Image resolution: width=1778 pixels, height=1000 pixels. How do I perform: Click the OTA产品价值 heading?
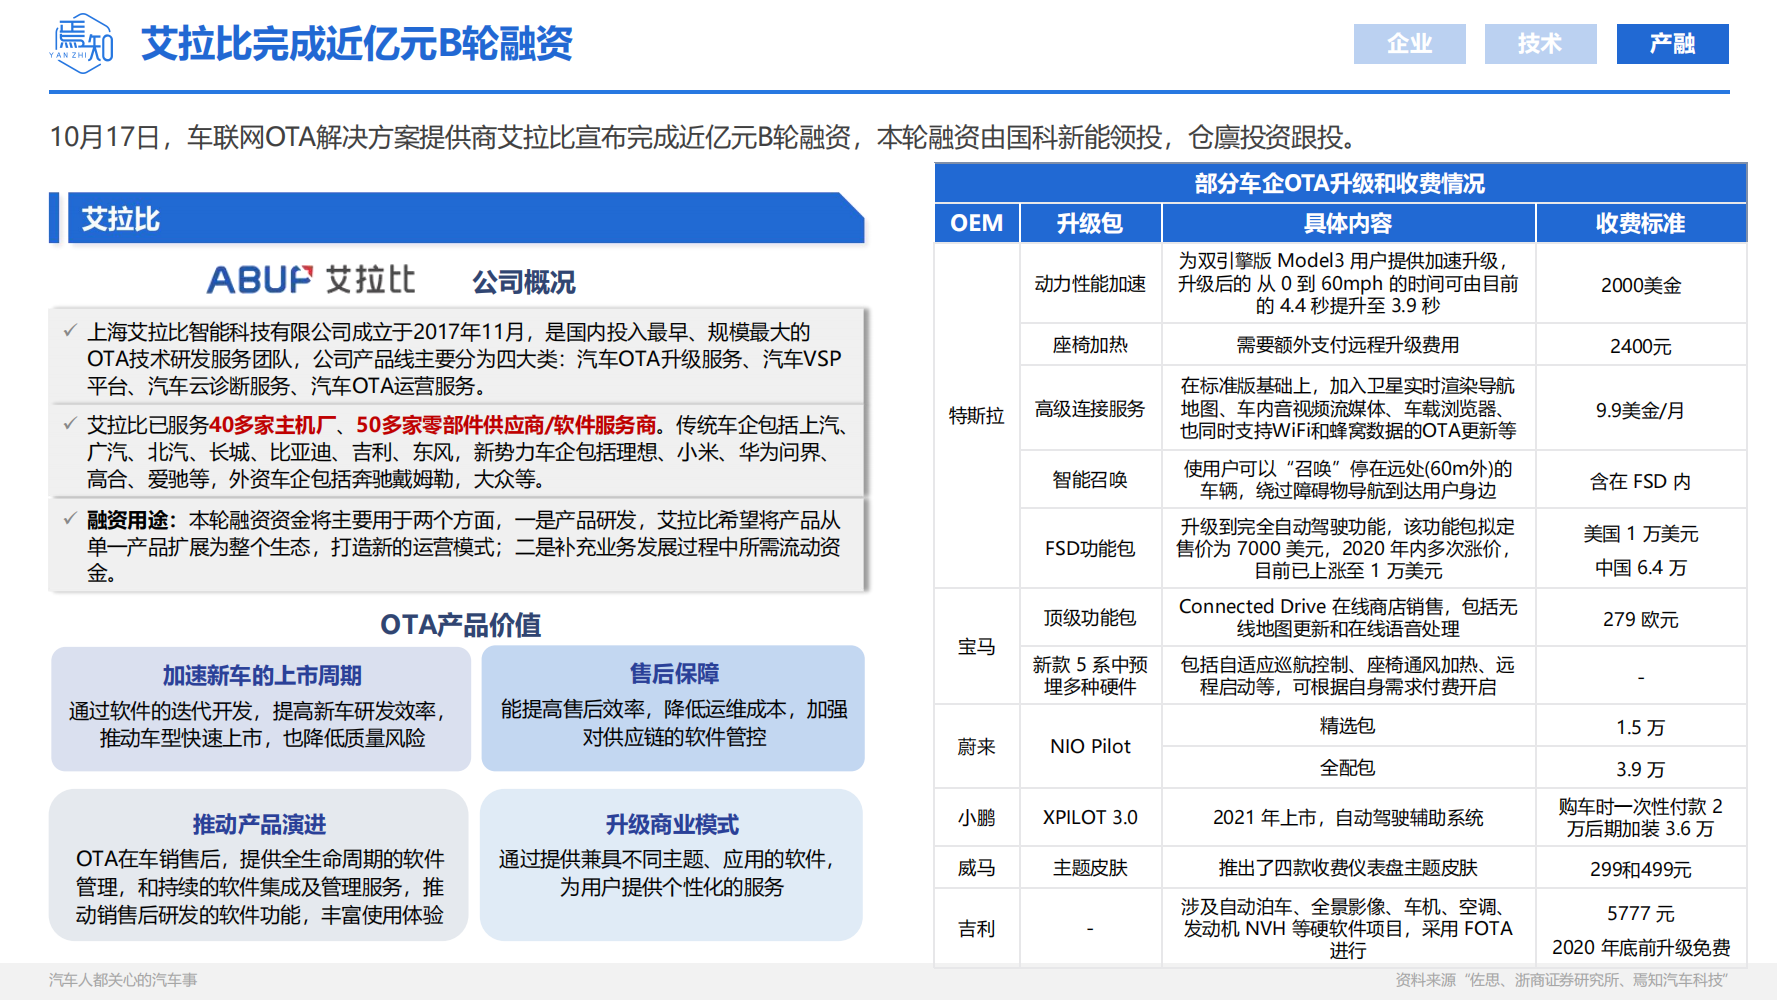(460, 625)
